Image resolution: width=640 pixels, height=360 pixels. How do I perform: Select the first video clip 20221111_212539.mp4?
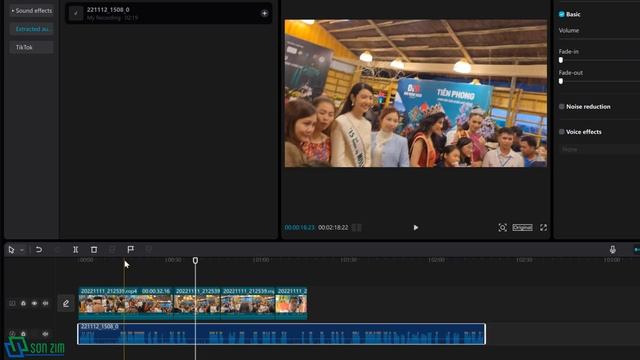click(126, 303)
